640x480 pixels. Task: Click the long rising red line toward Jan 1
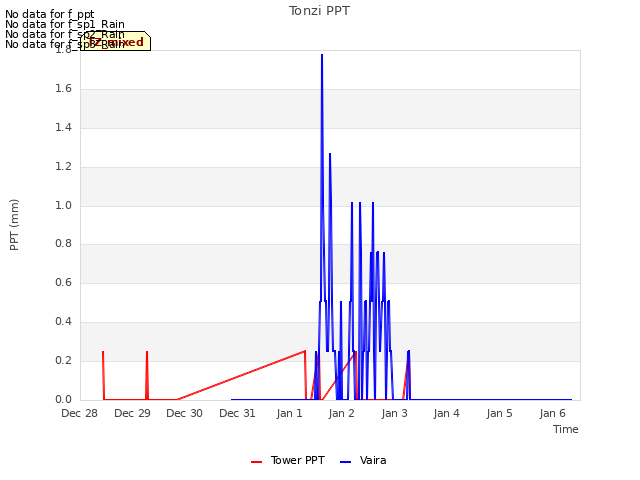tap(242, 375)
